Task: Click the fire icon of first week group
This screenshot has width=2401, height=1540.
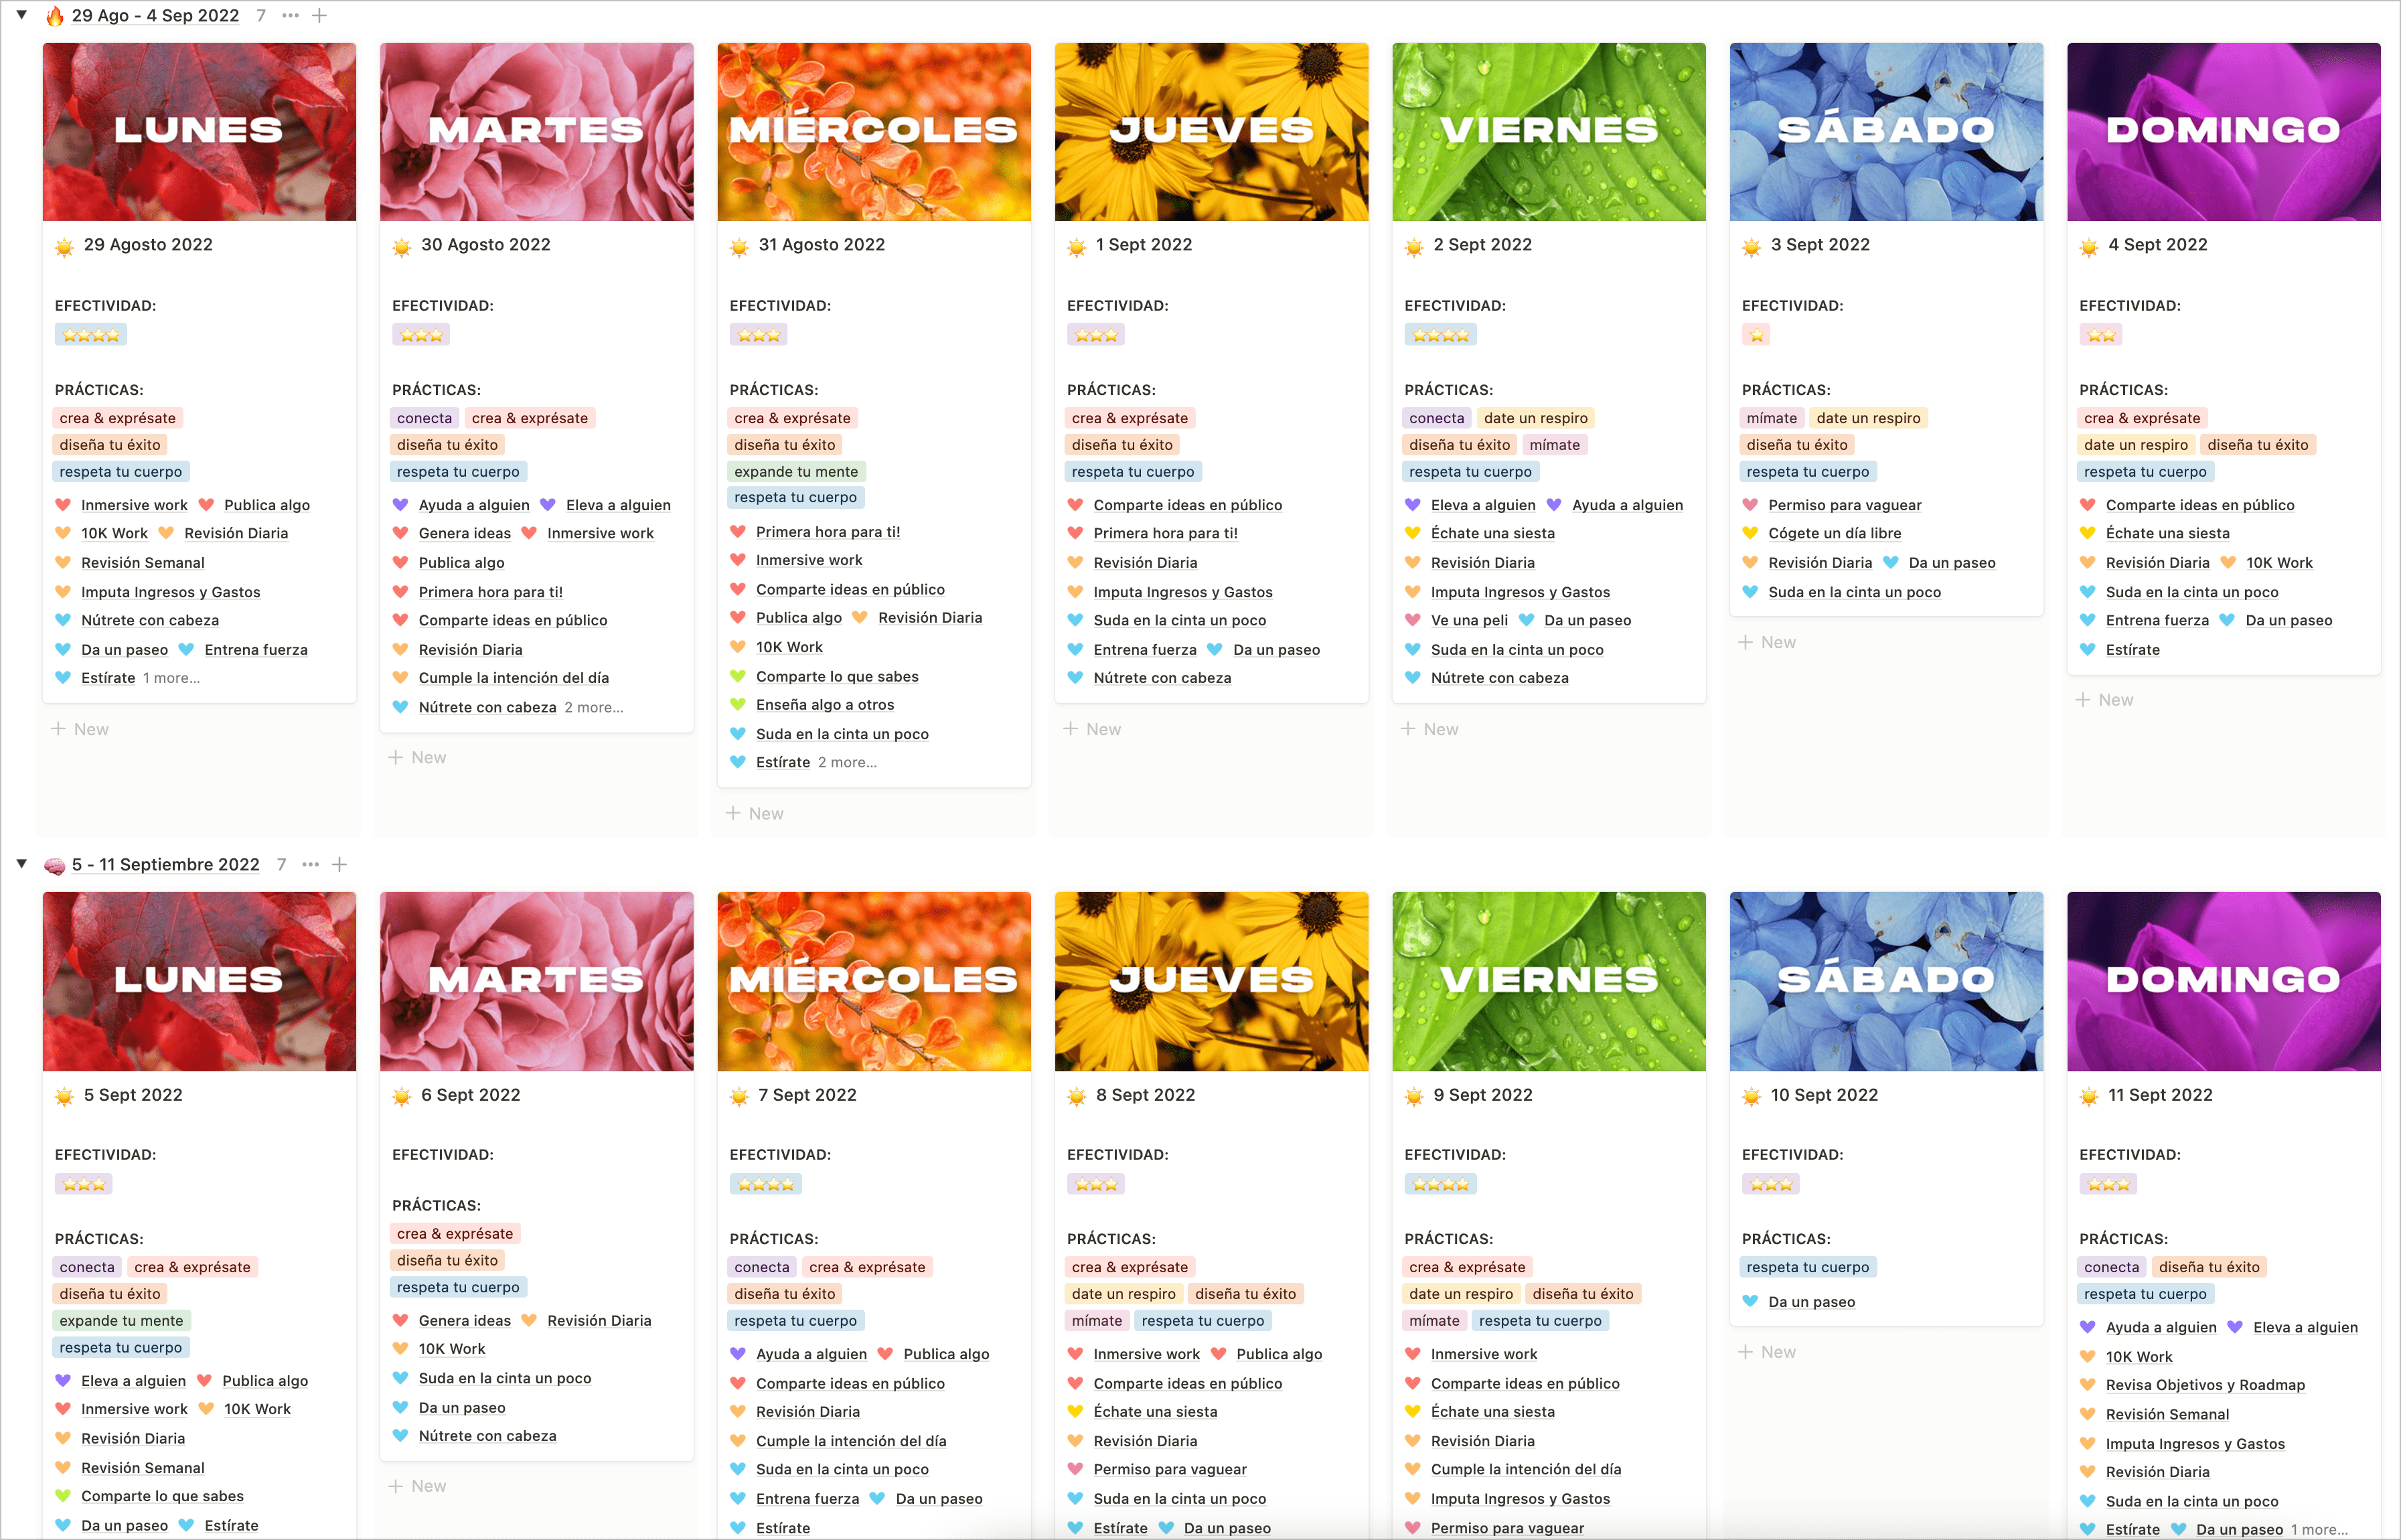Action: pyautogui.click(x=55, y=16)
